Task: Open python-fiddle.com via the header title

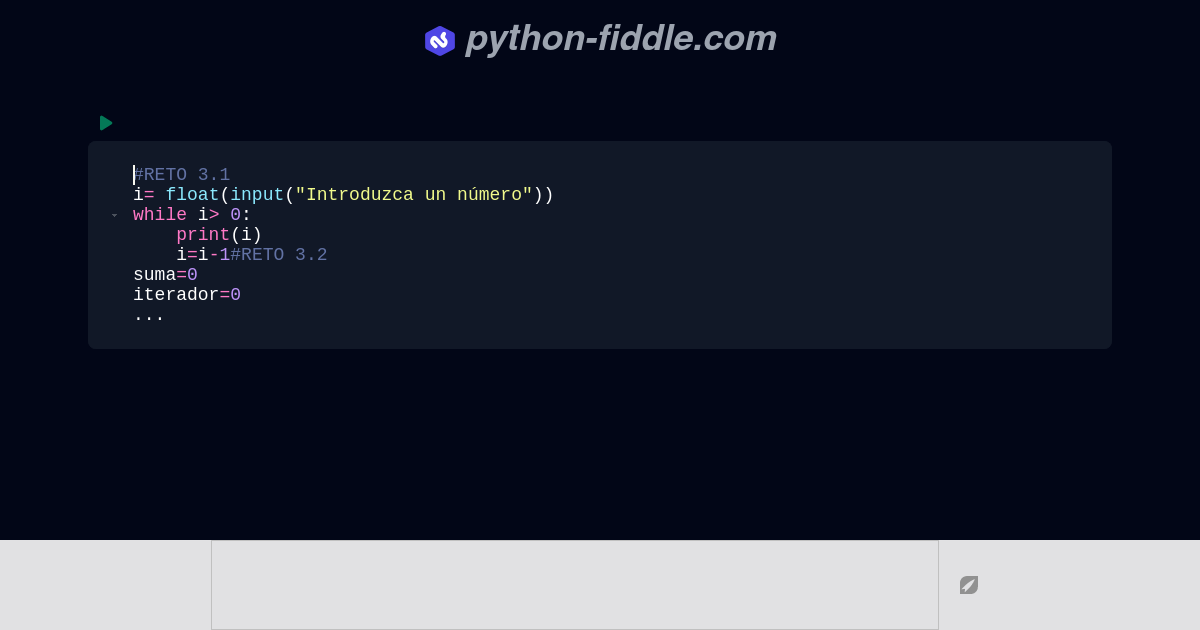Action: 620,39
